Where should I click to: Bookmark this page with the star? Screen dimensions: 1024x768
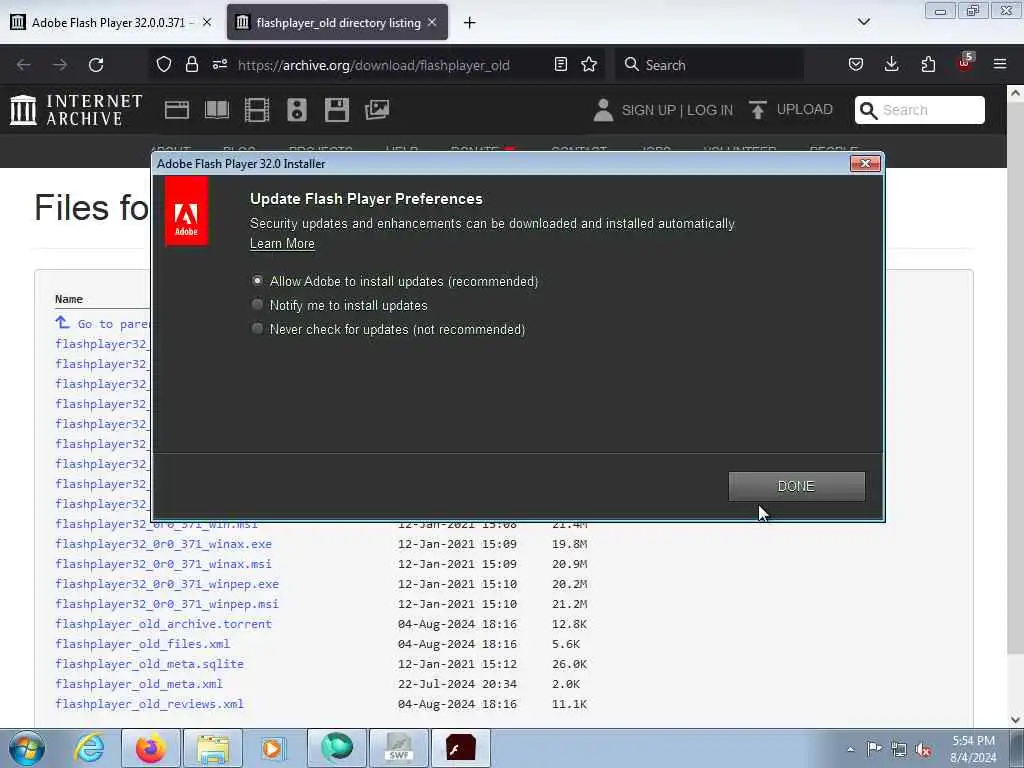[589, 64]
